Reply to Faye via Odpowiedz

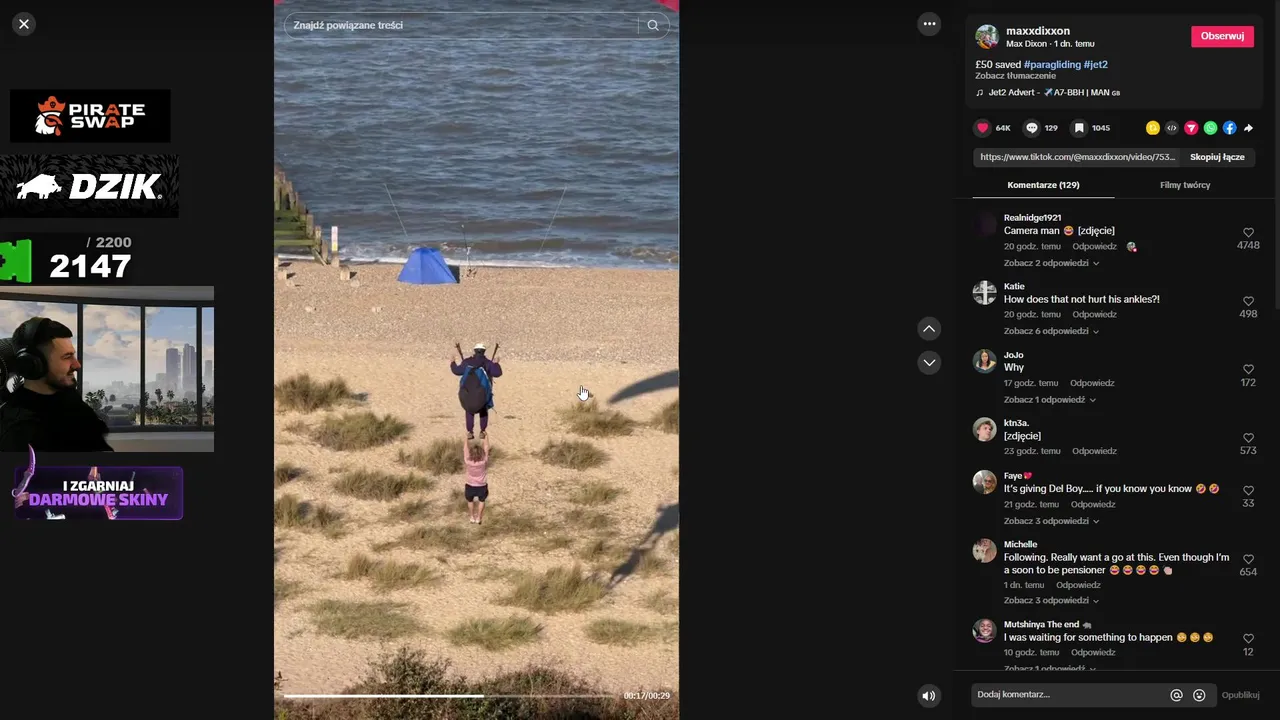pyautogui.click(x=1092, y=504)
